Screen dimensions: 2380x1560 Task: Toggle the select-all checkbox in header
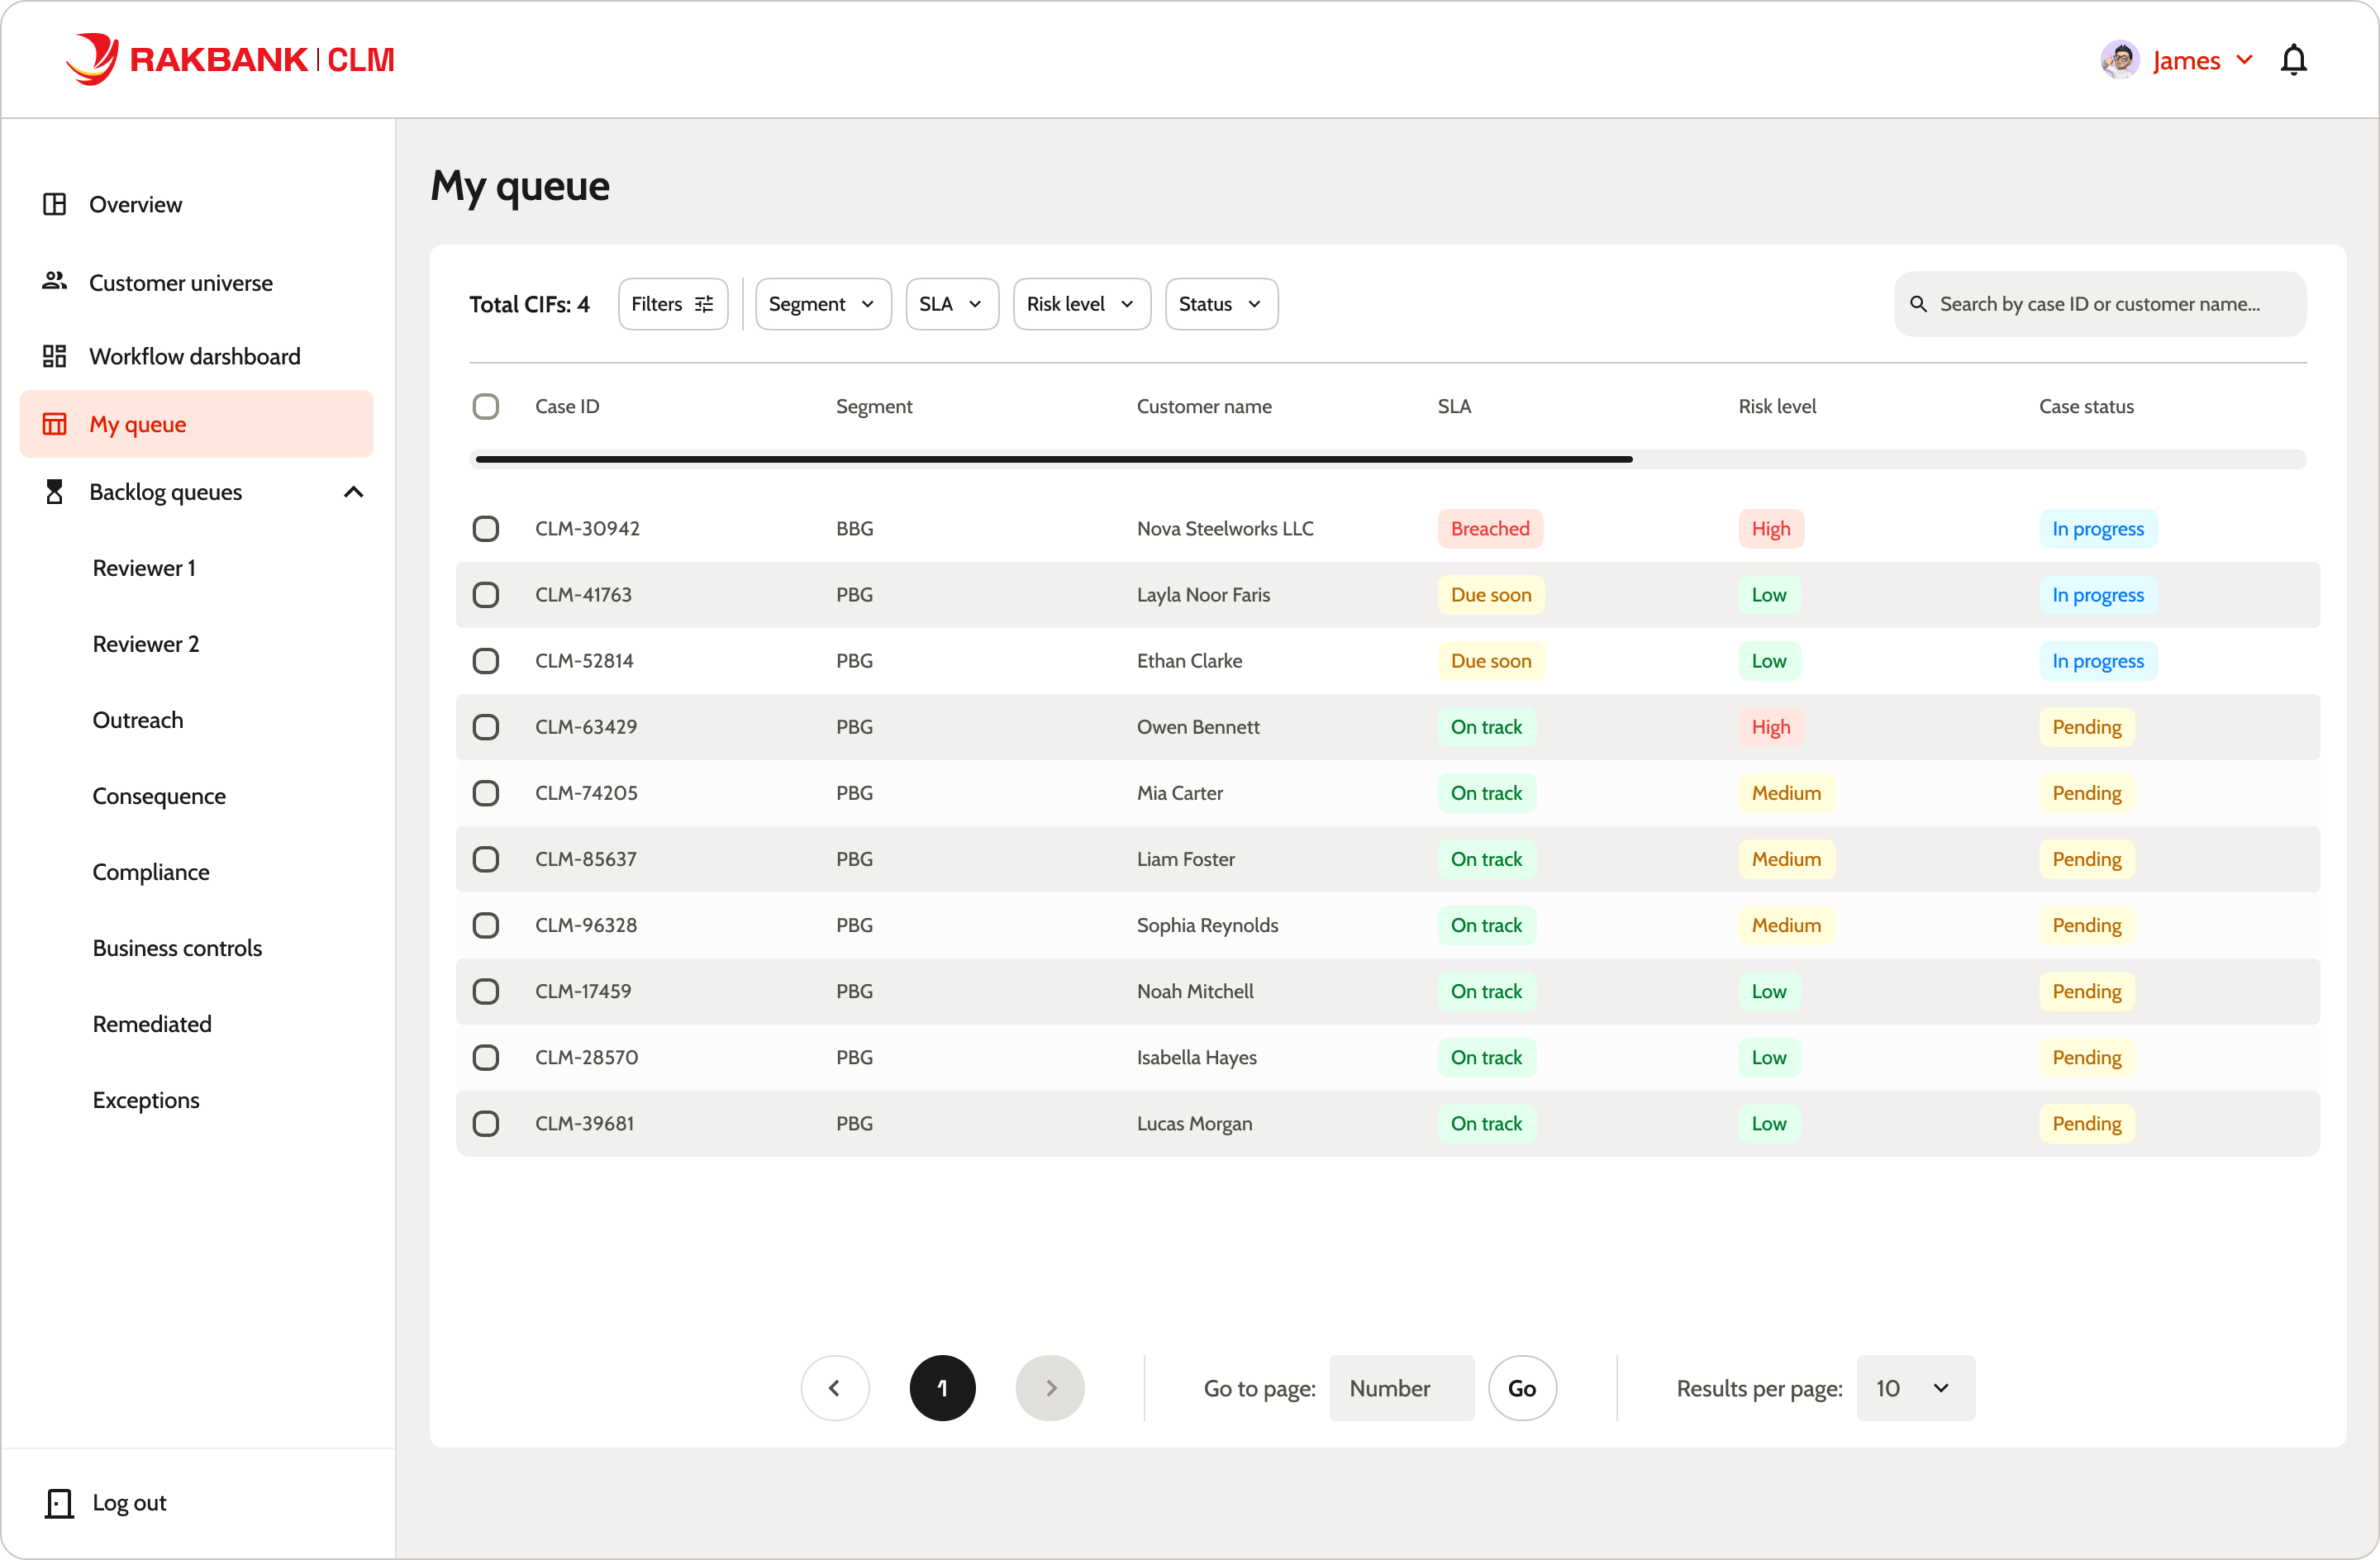point(486,406)
